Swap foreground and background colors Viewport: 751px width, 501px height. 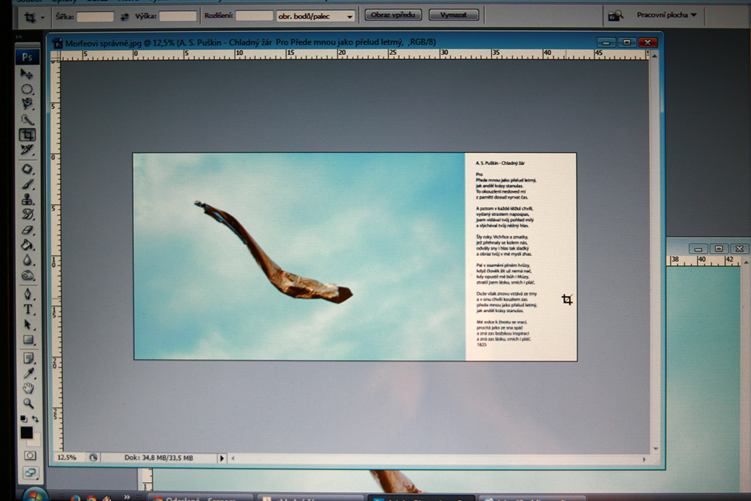coord(35,419)
